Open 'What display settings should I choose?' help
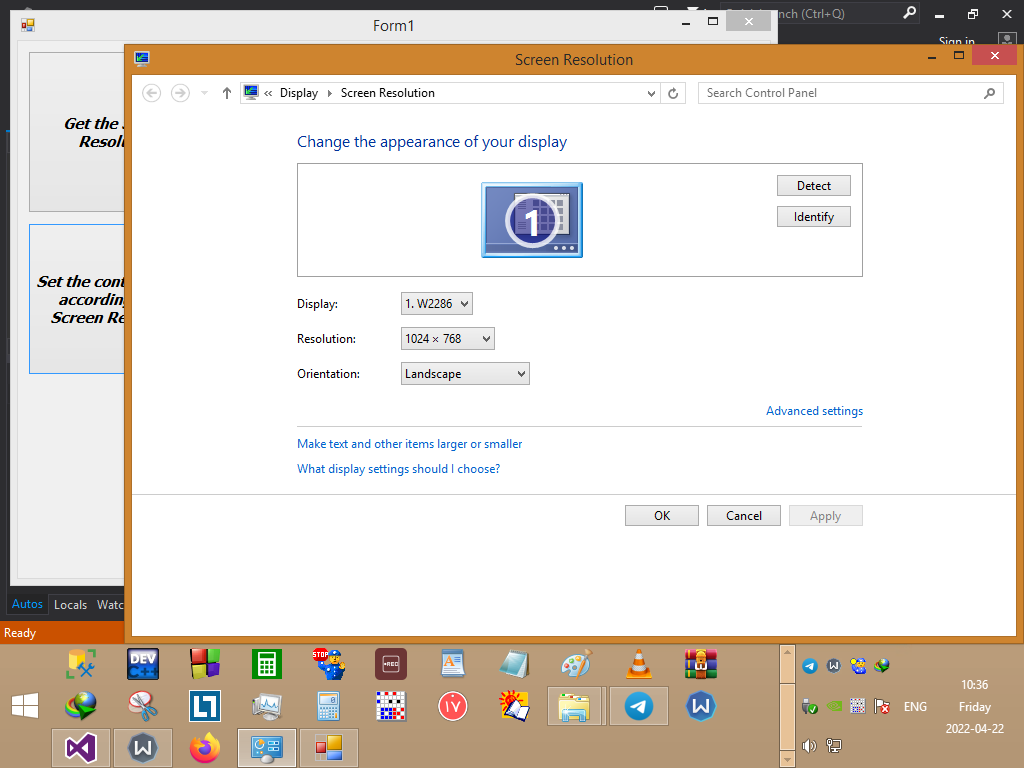The height and width of the screenshot is (768, 1024). tap(398, 469)
